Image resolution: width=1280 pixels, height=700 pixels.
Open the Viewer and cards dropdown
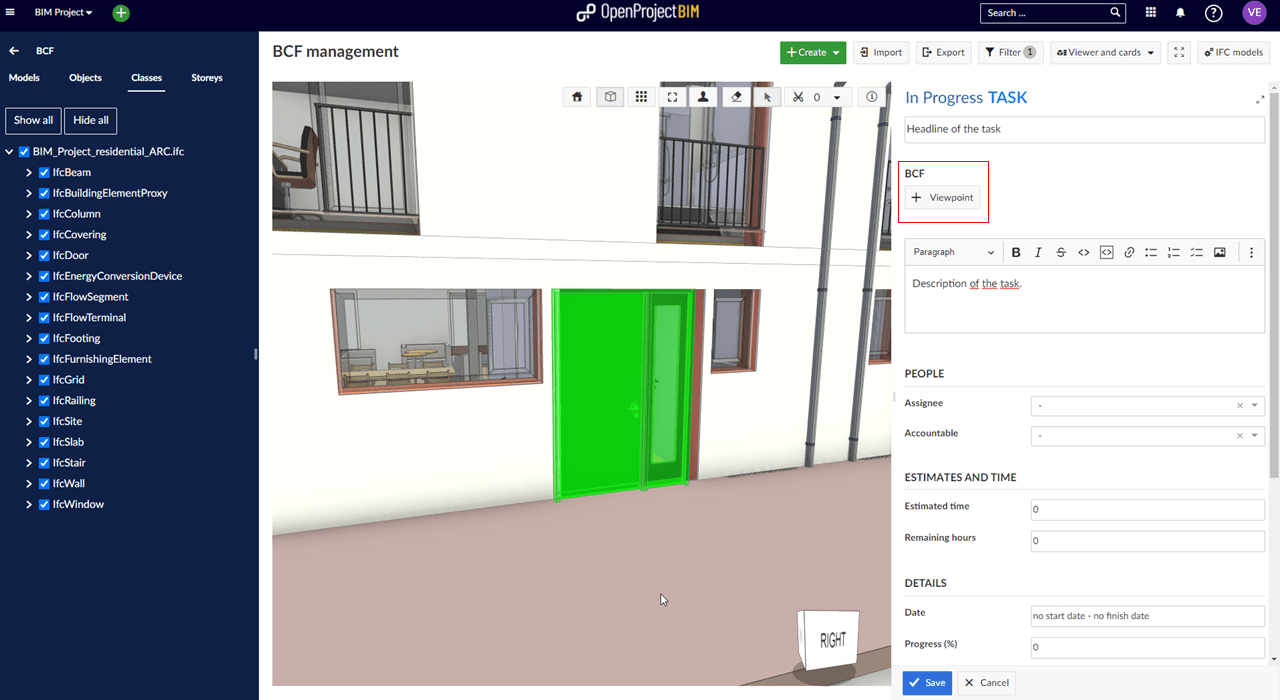pyautogui.click(x=1104, y=53)
